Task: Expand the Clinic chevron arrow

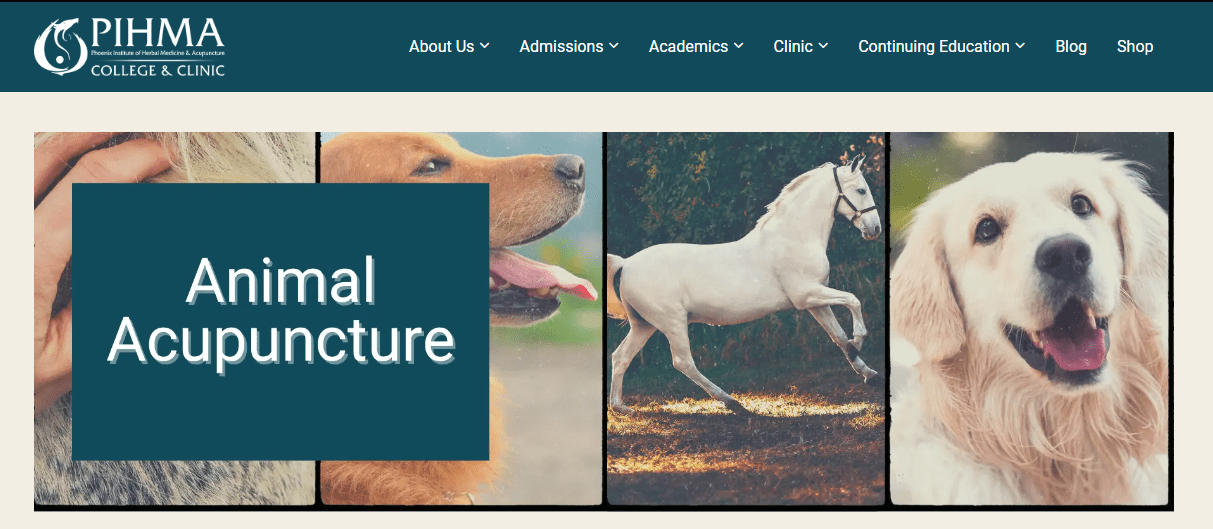Action: point(823,46)
